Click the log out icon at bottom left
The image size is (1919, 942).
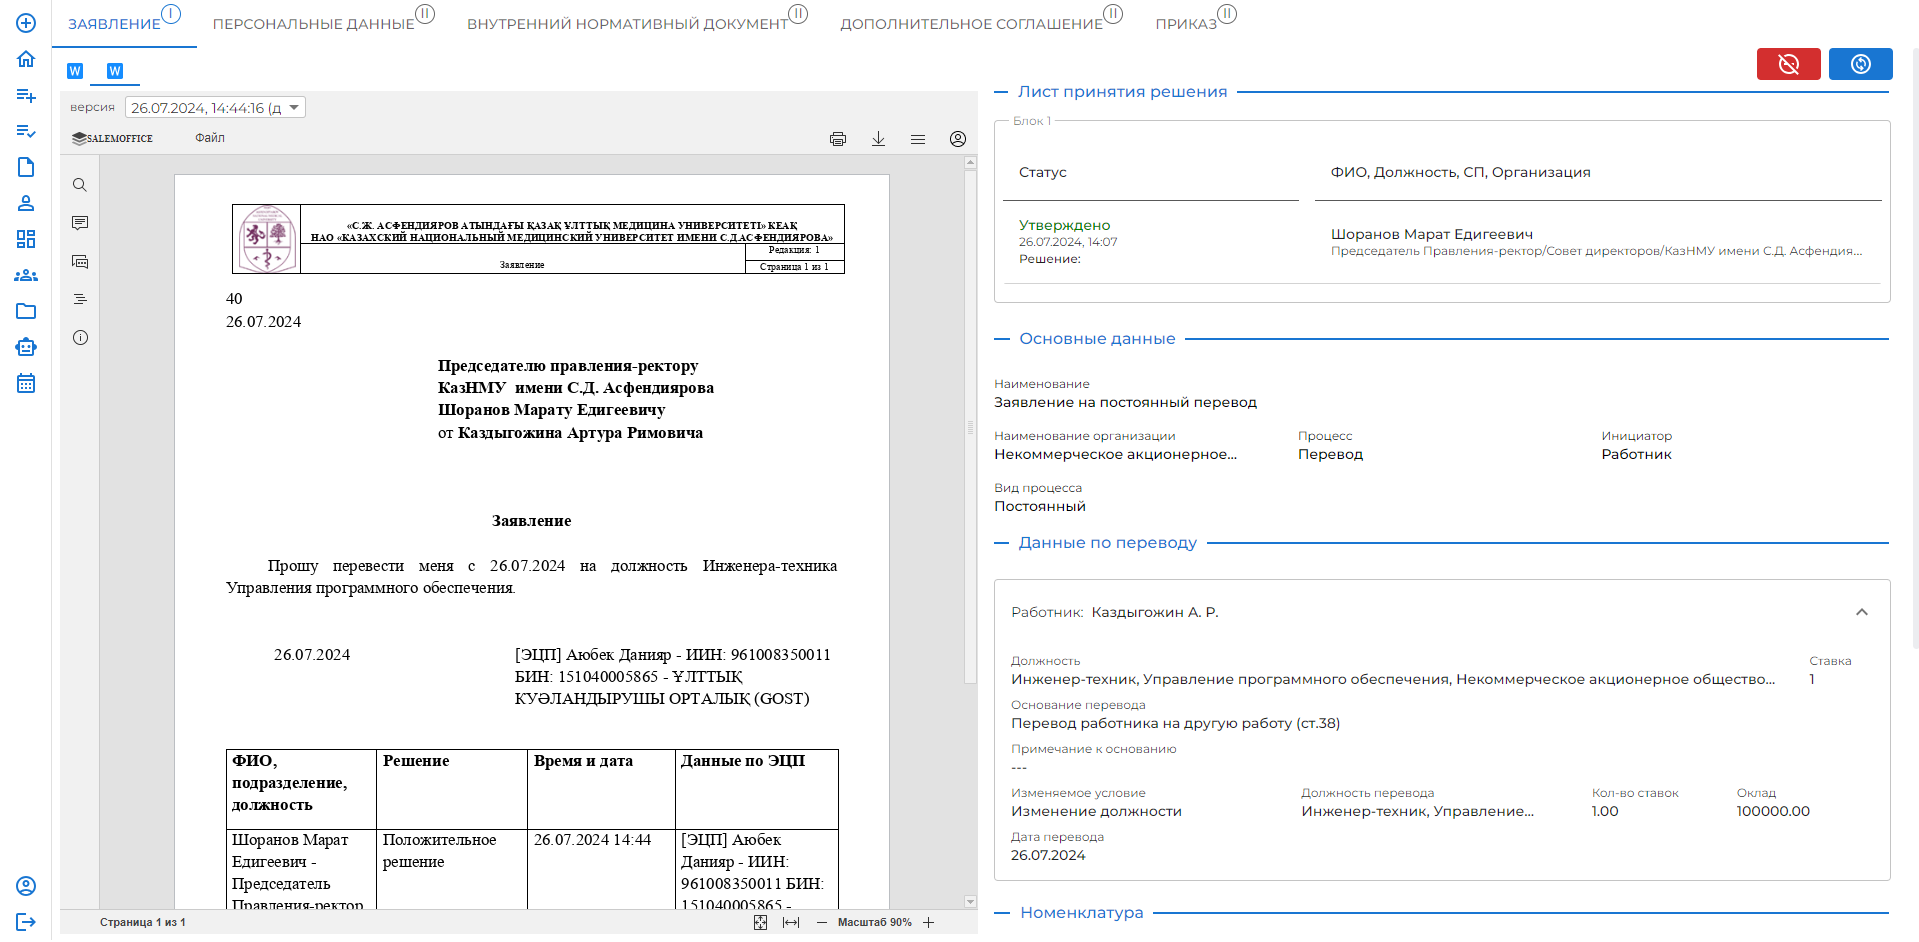pyautogui.click(x=26, y=922)
